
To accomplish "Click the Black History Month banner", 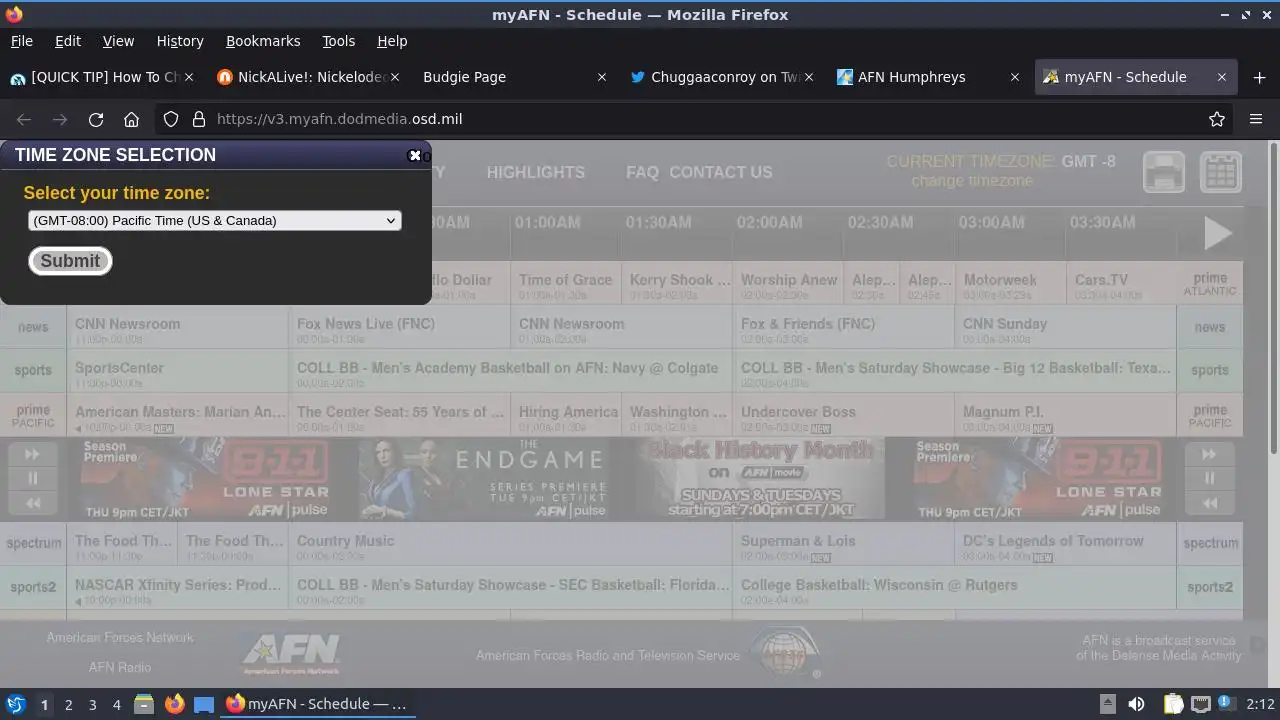I will point(761,479).
